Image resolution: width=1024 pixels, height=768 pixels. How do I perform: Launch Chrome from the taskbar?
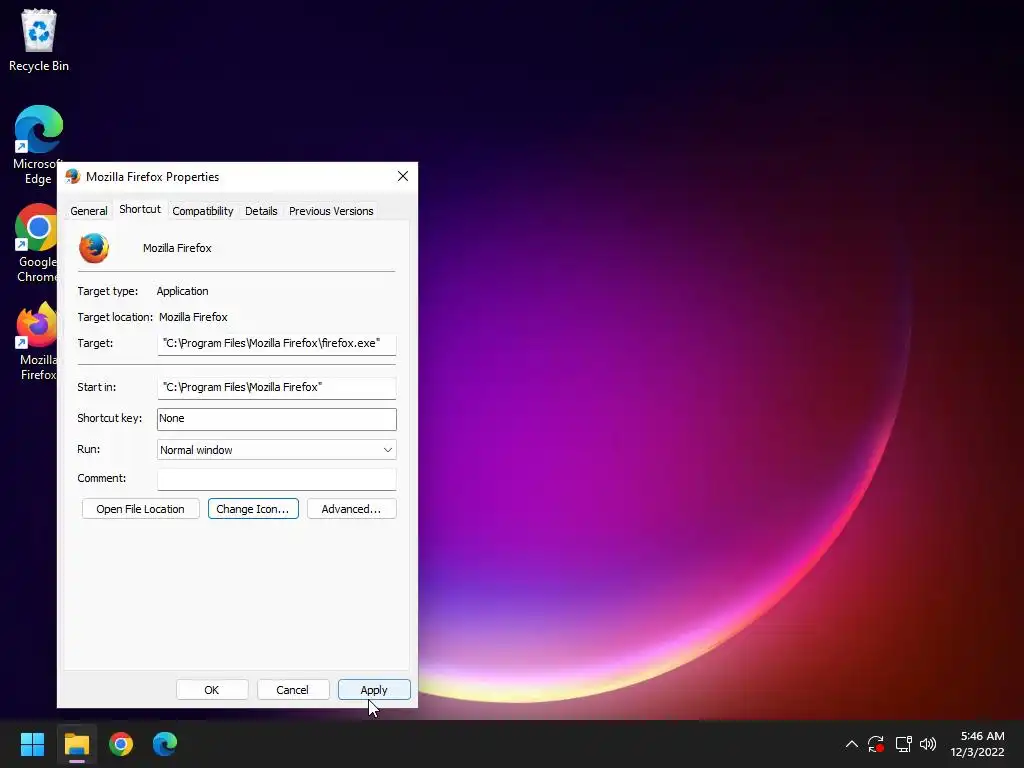click(x=121, y=744)
